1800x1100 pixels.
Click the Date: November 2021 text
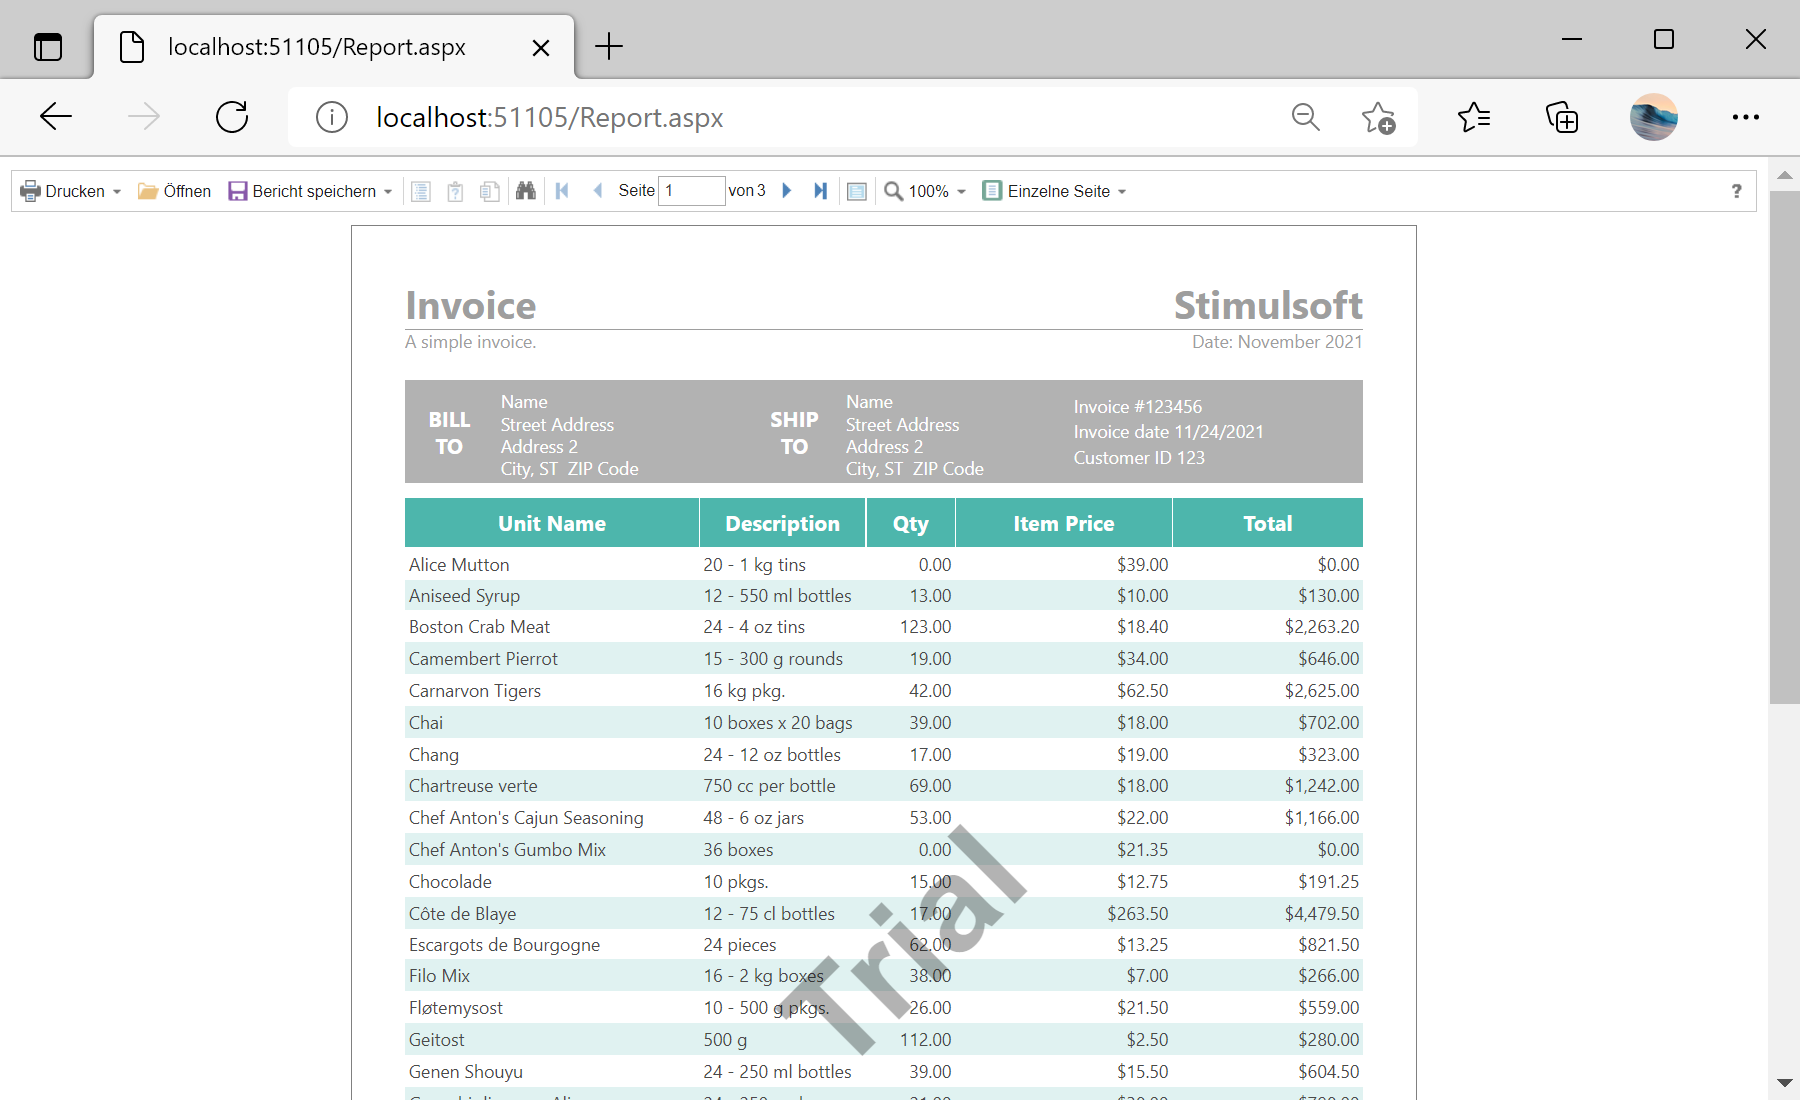coord(1277,342)
